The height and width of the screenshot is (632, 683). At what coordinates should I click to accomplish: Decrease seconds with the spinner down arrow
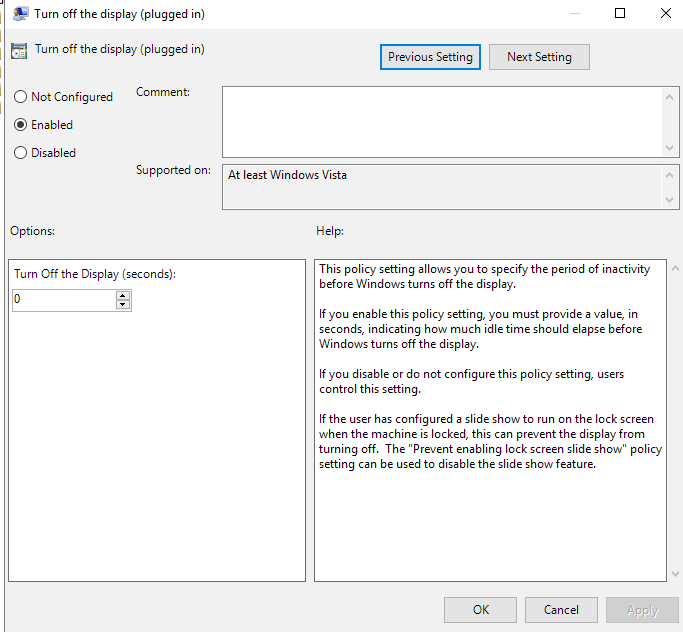[x=123, y=305]
